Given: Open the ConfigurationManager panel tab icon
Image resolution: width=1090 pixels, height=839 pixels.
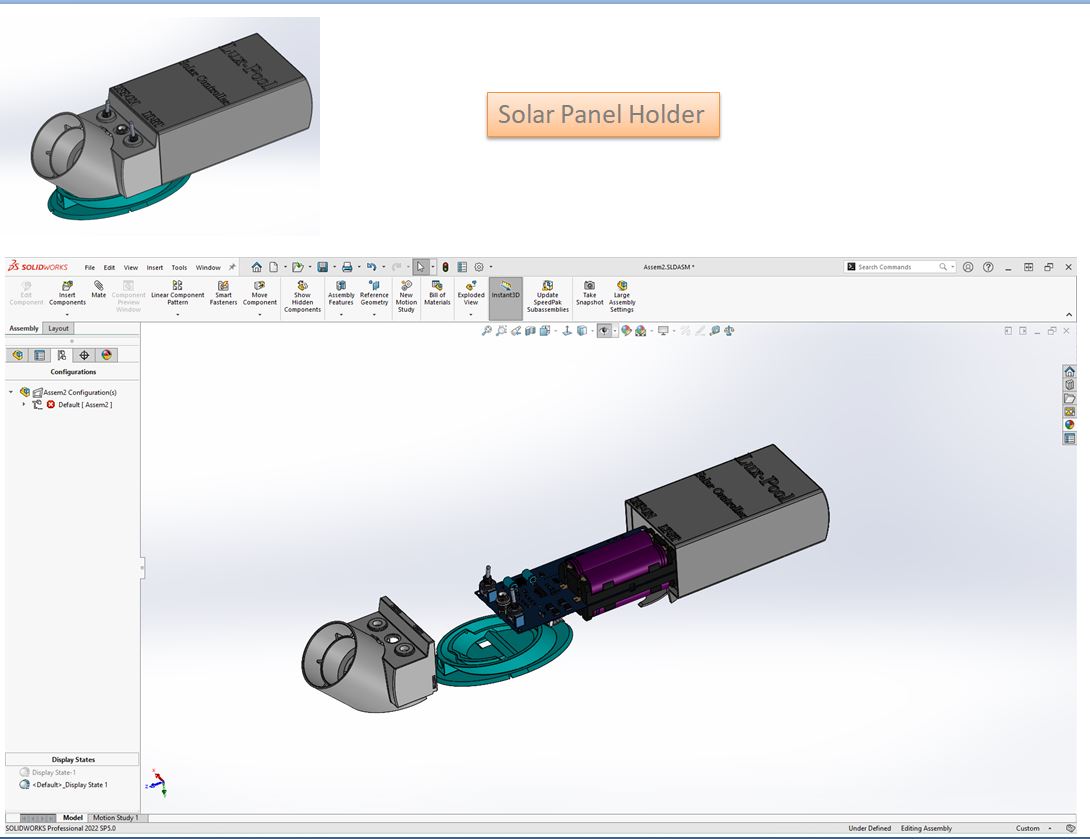Looking at the screenshot, I should coord(62,355).
